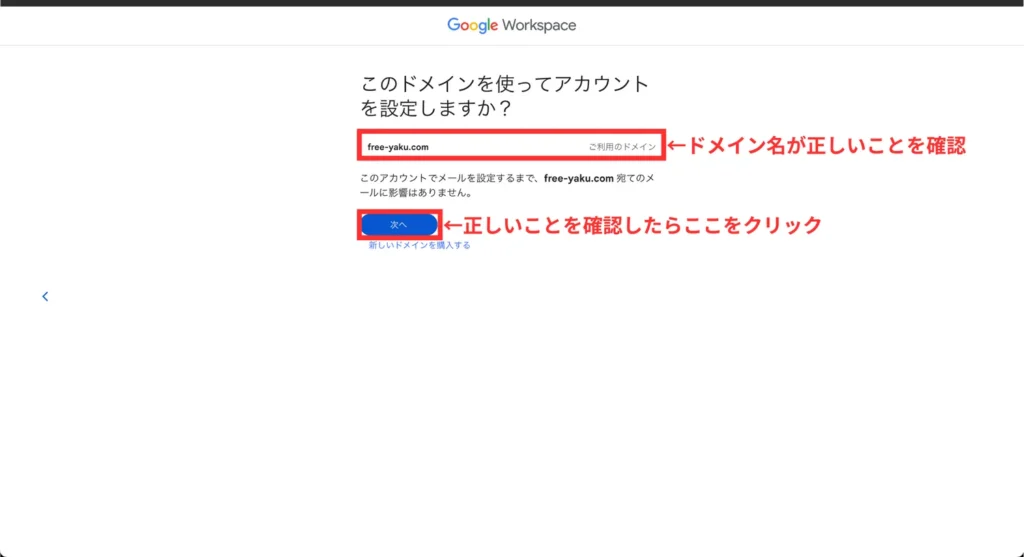Viewport: 1024px width, 557px height.
Task: Click the description line starting このアカウントでメール
Action: (450, 178)
